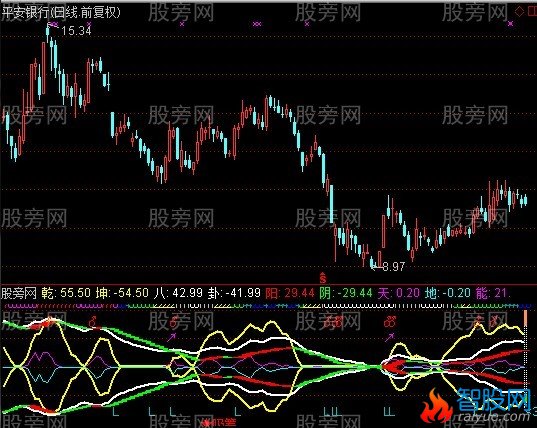This screenshot has height=428, width=537.
Task: Click the 8.97 low price label
Action: pyautogui.click(x=394, y=266)
